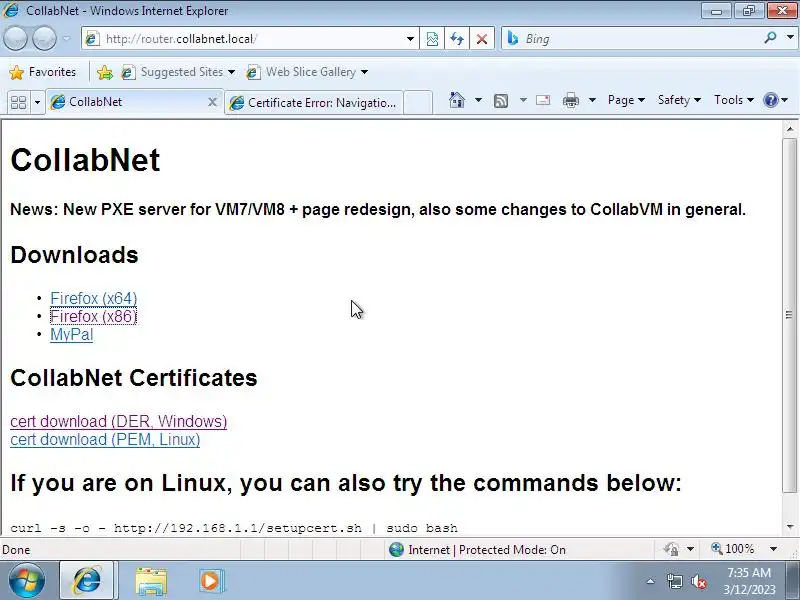
Task: Open the Page menu
Action: [626, 100]
